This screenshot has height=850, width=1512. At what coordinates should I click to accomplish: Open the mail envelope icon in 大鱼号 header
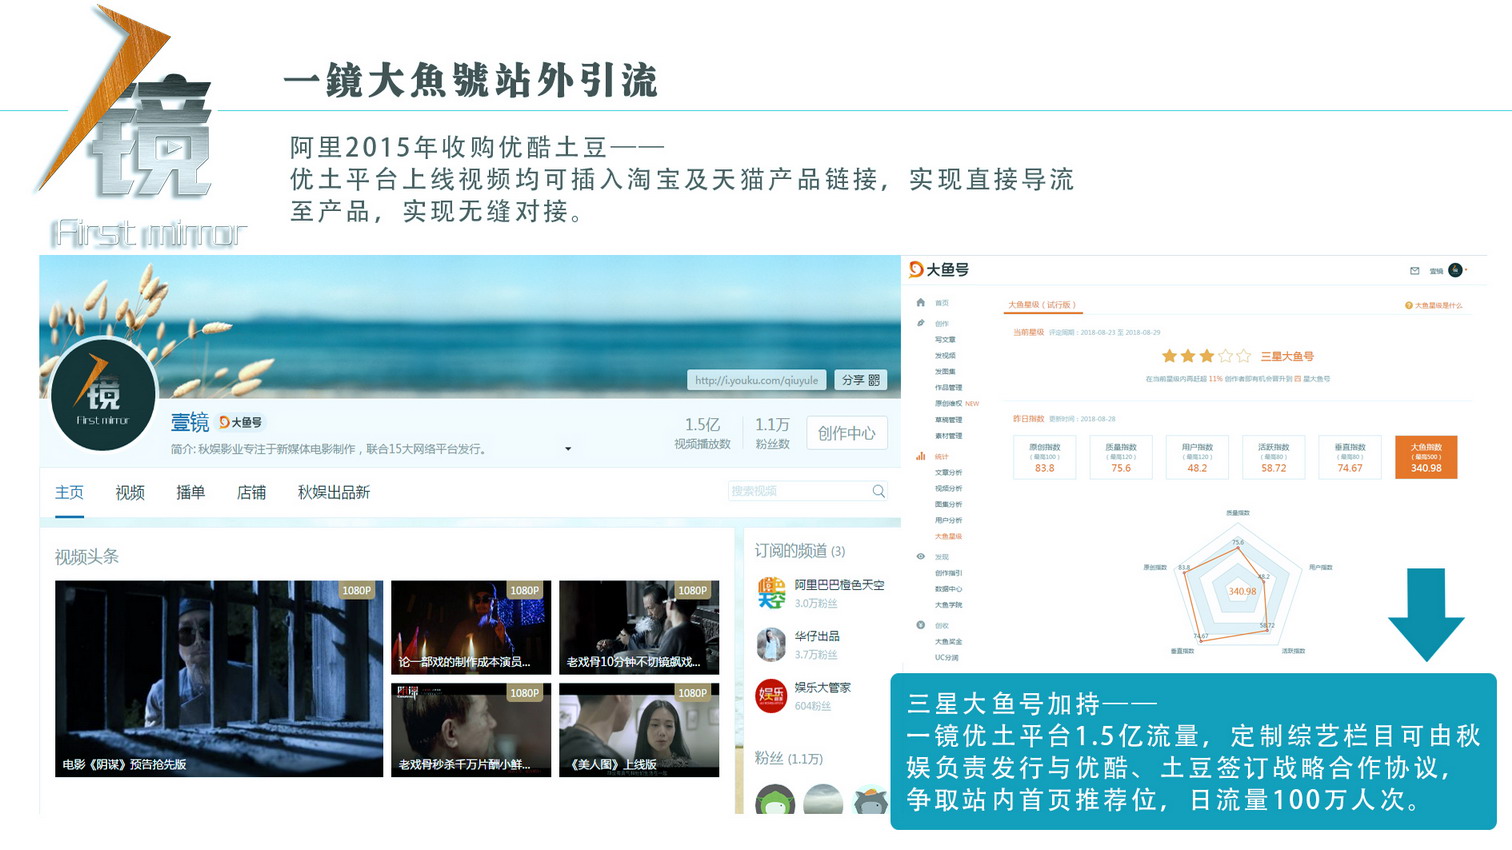[1414, 271]
